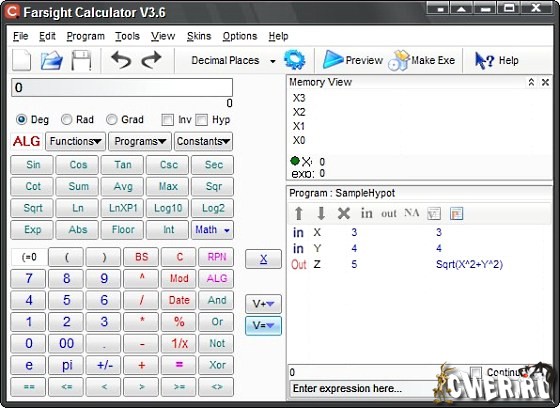The width and height of the screenshot is (560, 408).
Task: Click the 1/x reciprocal button
Action: 179,343
